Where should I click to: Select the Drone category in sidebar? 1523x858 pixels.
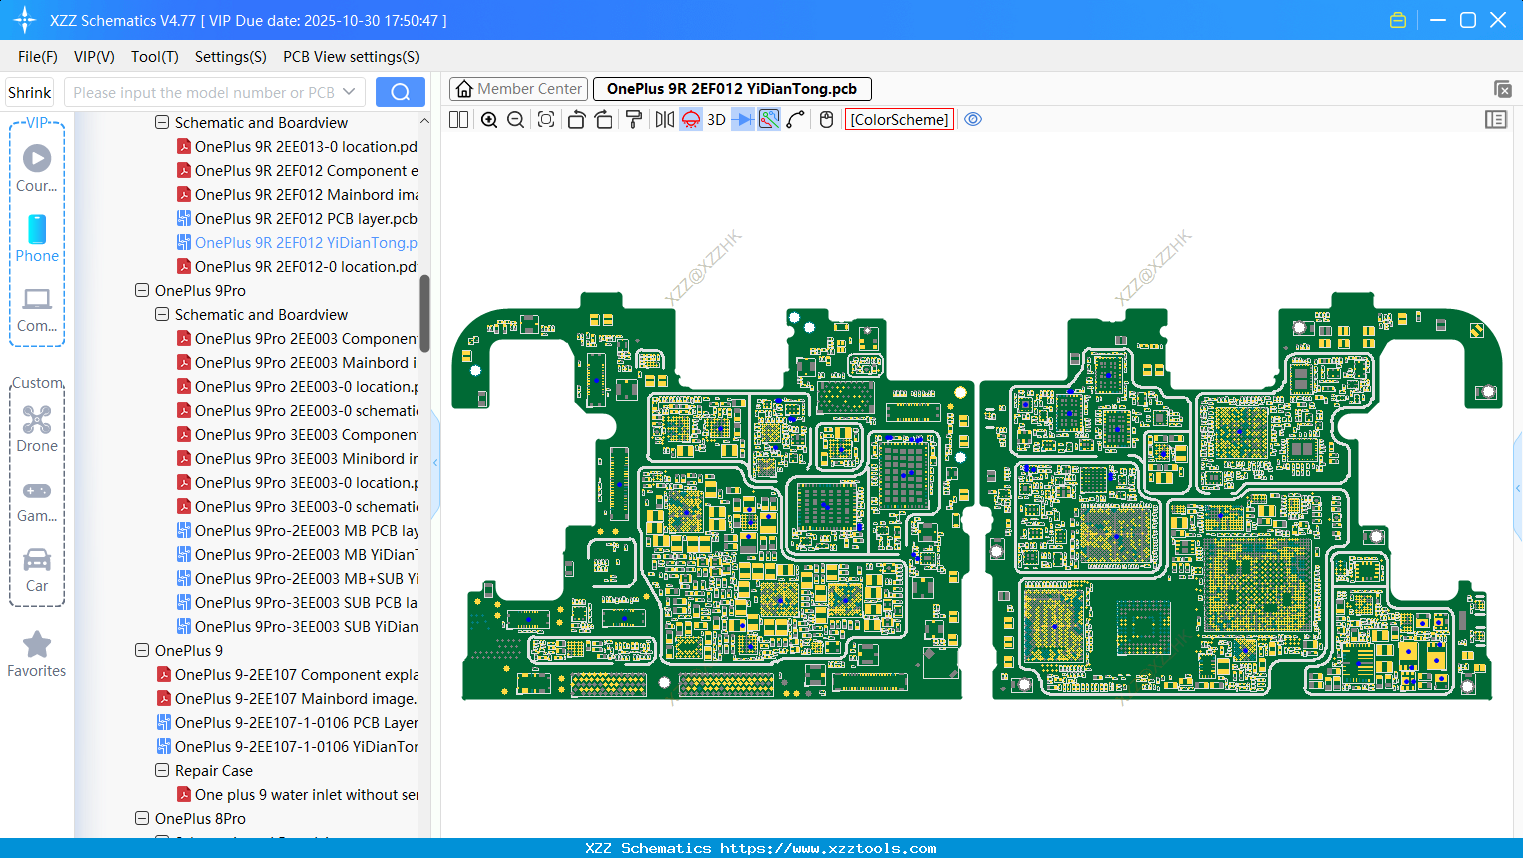coord(37,429)
